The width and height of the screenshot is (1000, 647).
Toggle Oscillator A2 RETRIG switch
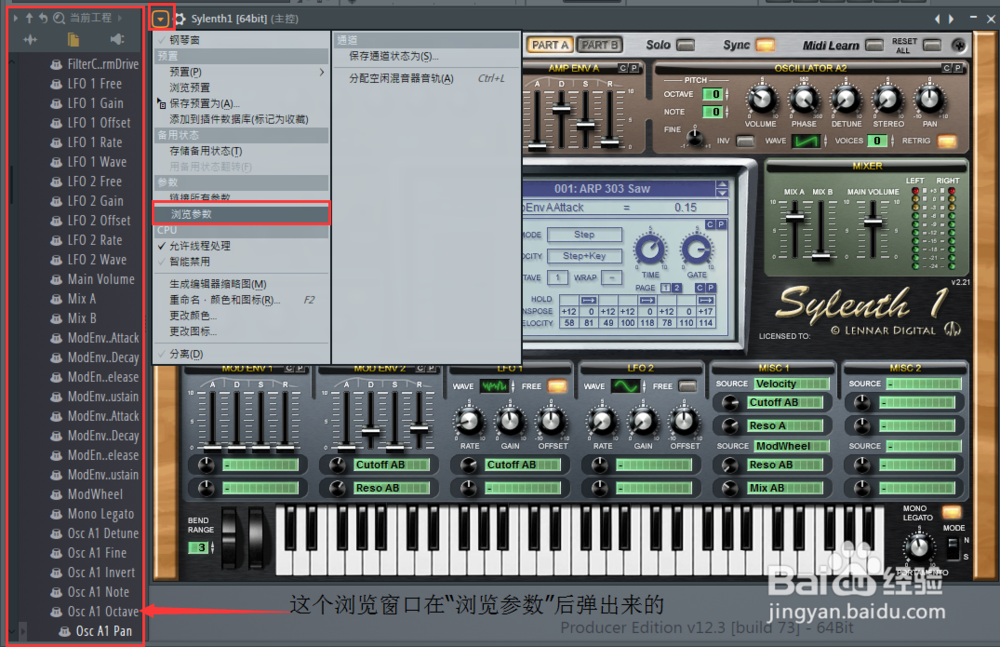pyautogui.click(x=947, y=141)
